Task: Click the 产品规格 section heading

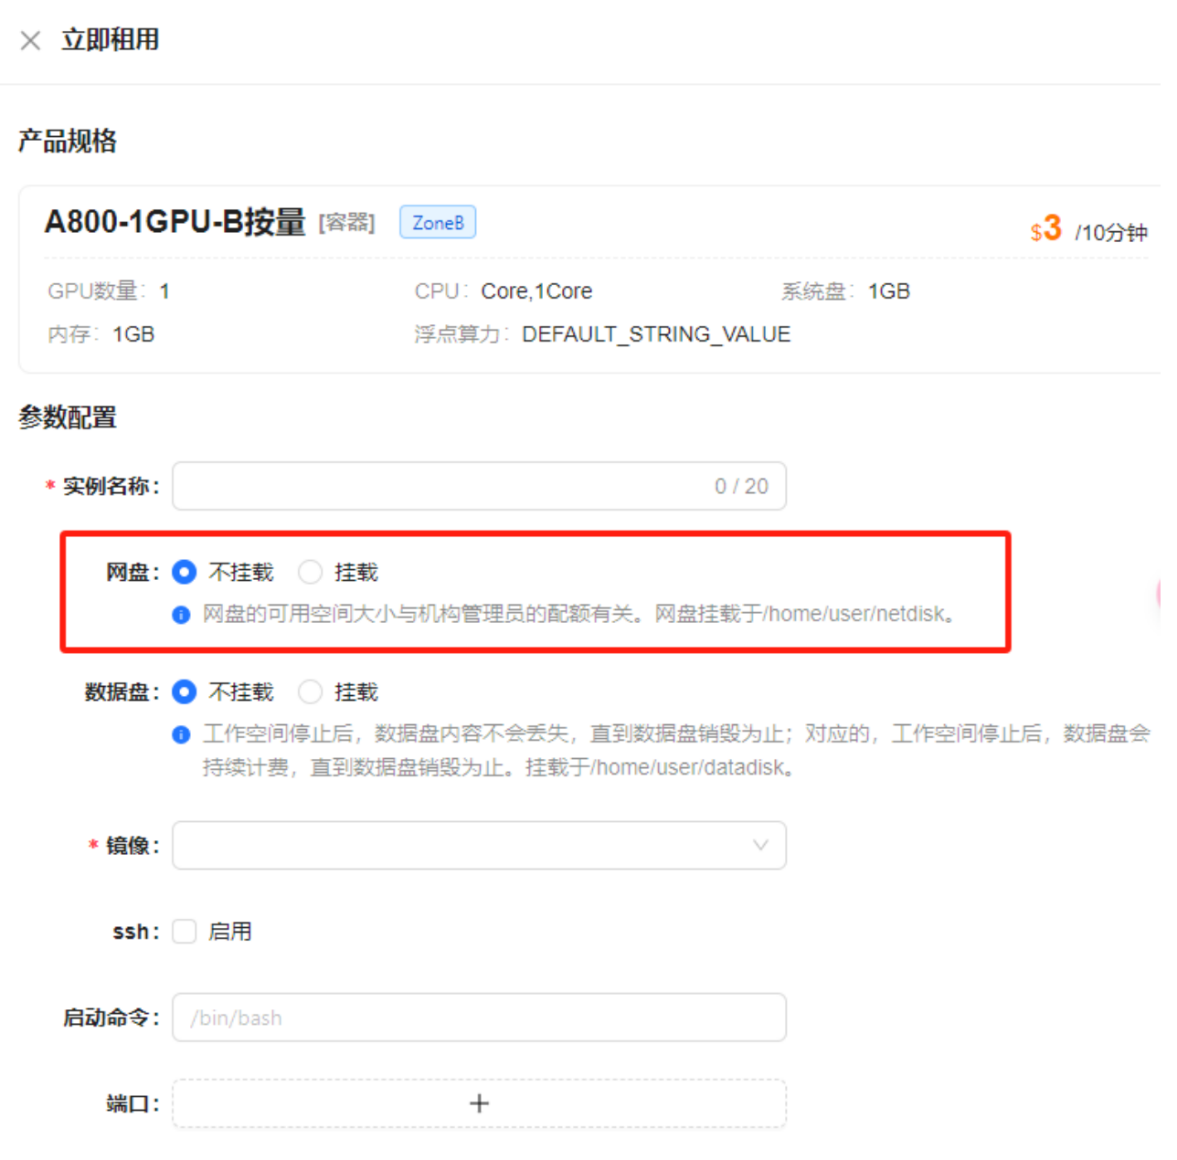Action: point(67,141)
